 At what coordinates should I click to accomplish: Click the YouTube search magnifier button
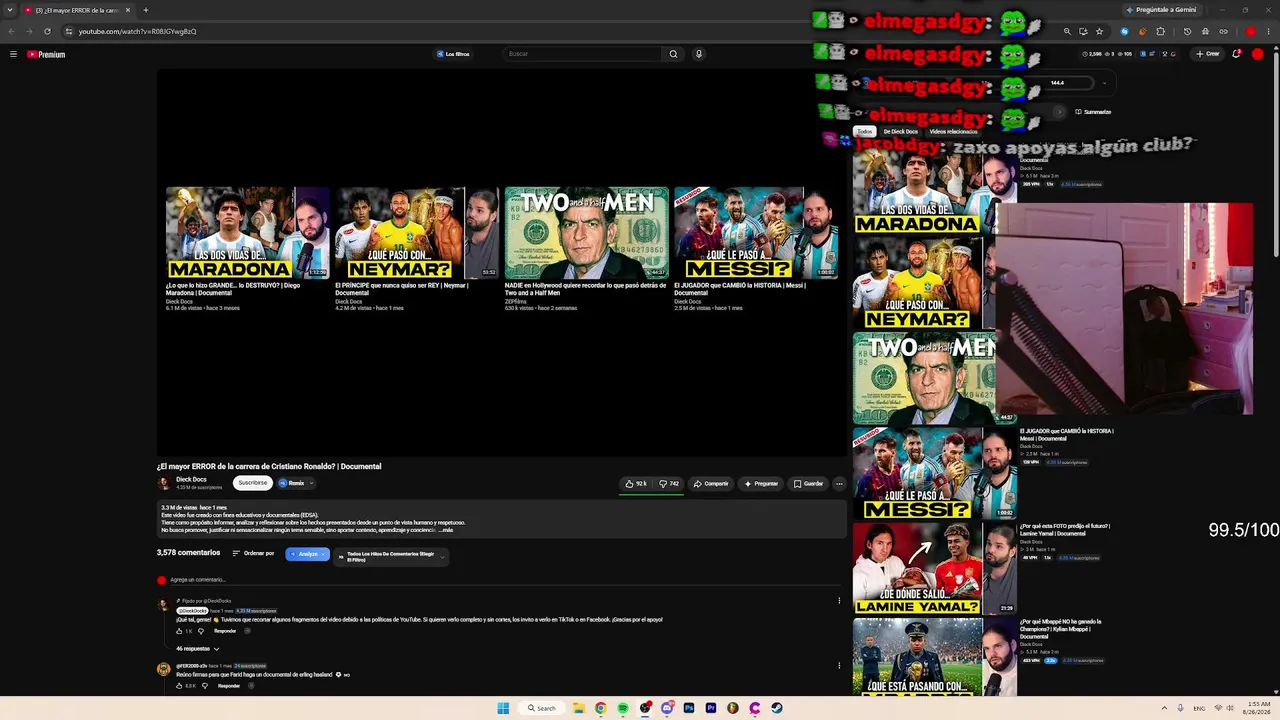(x=673, y=54)
